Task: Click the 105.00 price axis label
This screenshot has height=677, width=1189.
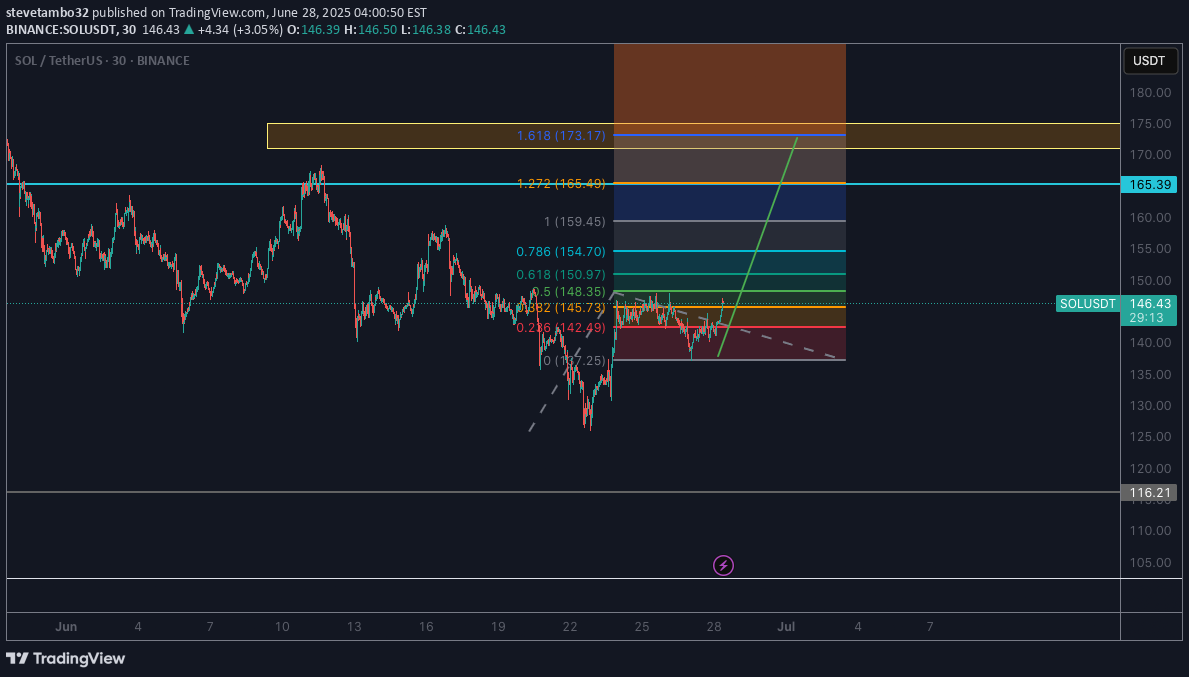Action: tap(1150, 563)
